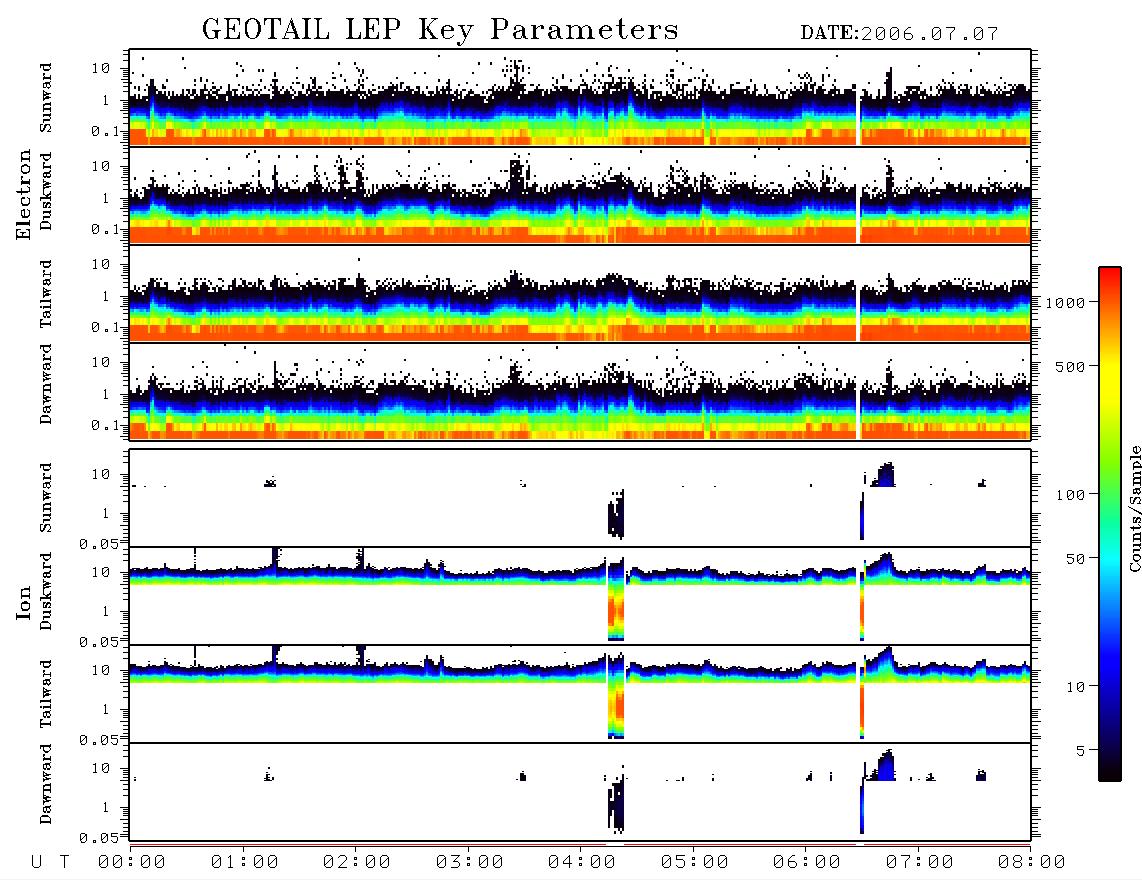
Task: Select the Electron "Dawnward" panel label
Action: pos(46,384)
